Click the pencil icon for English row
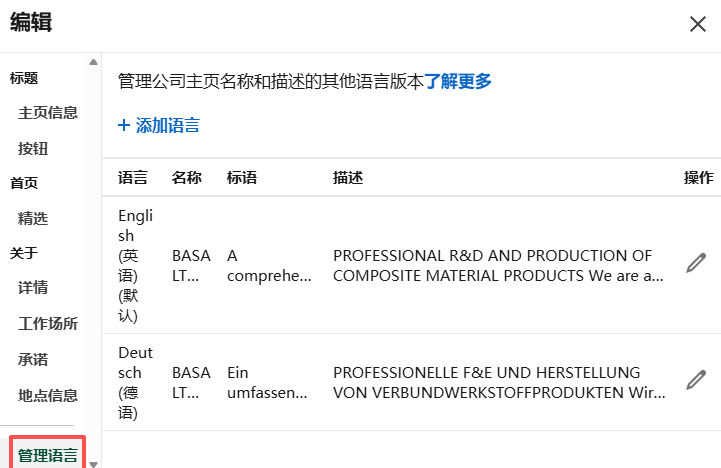This screenshot has width=721, height=468. [x=696, y=264]
